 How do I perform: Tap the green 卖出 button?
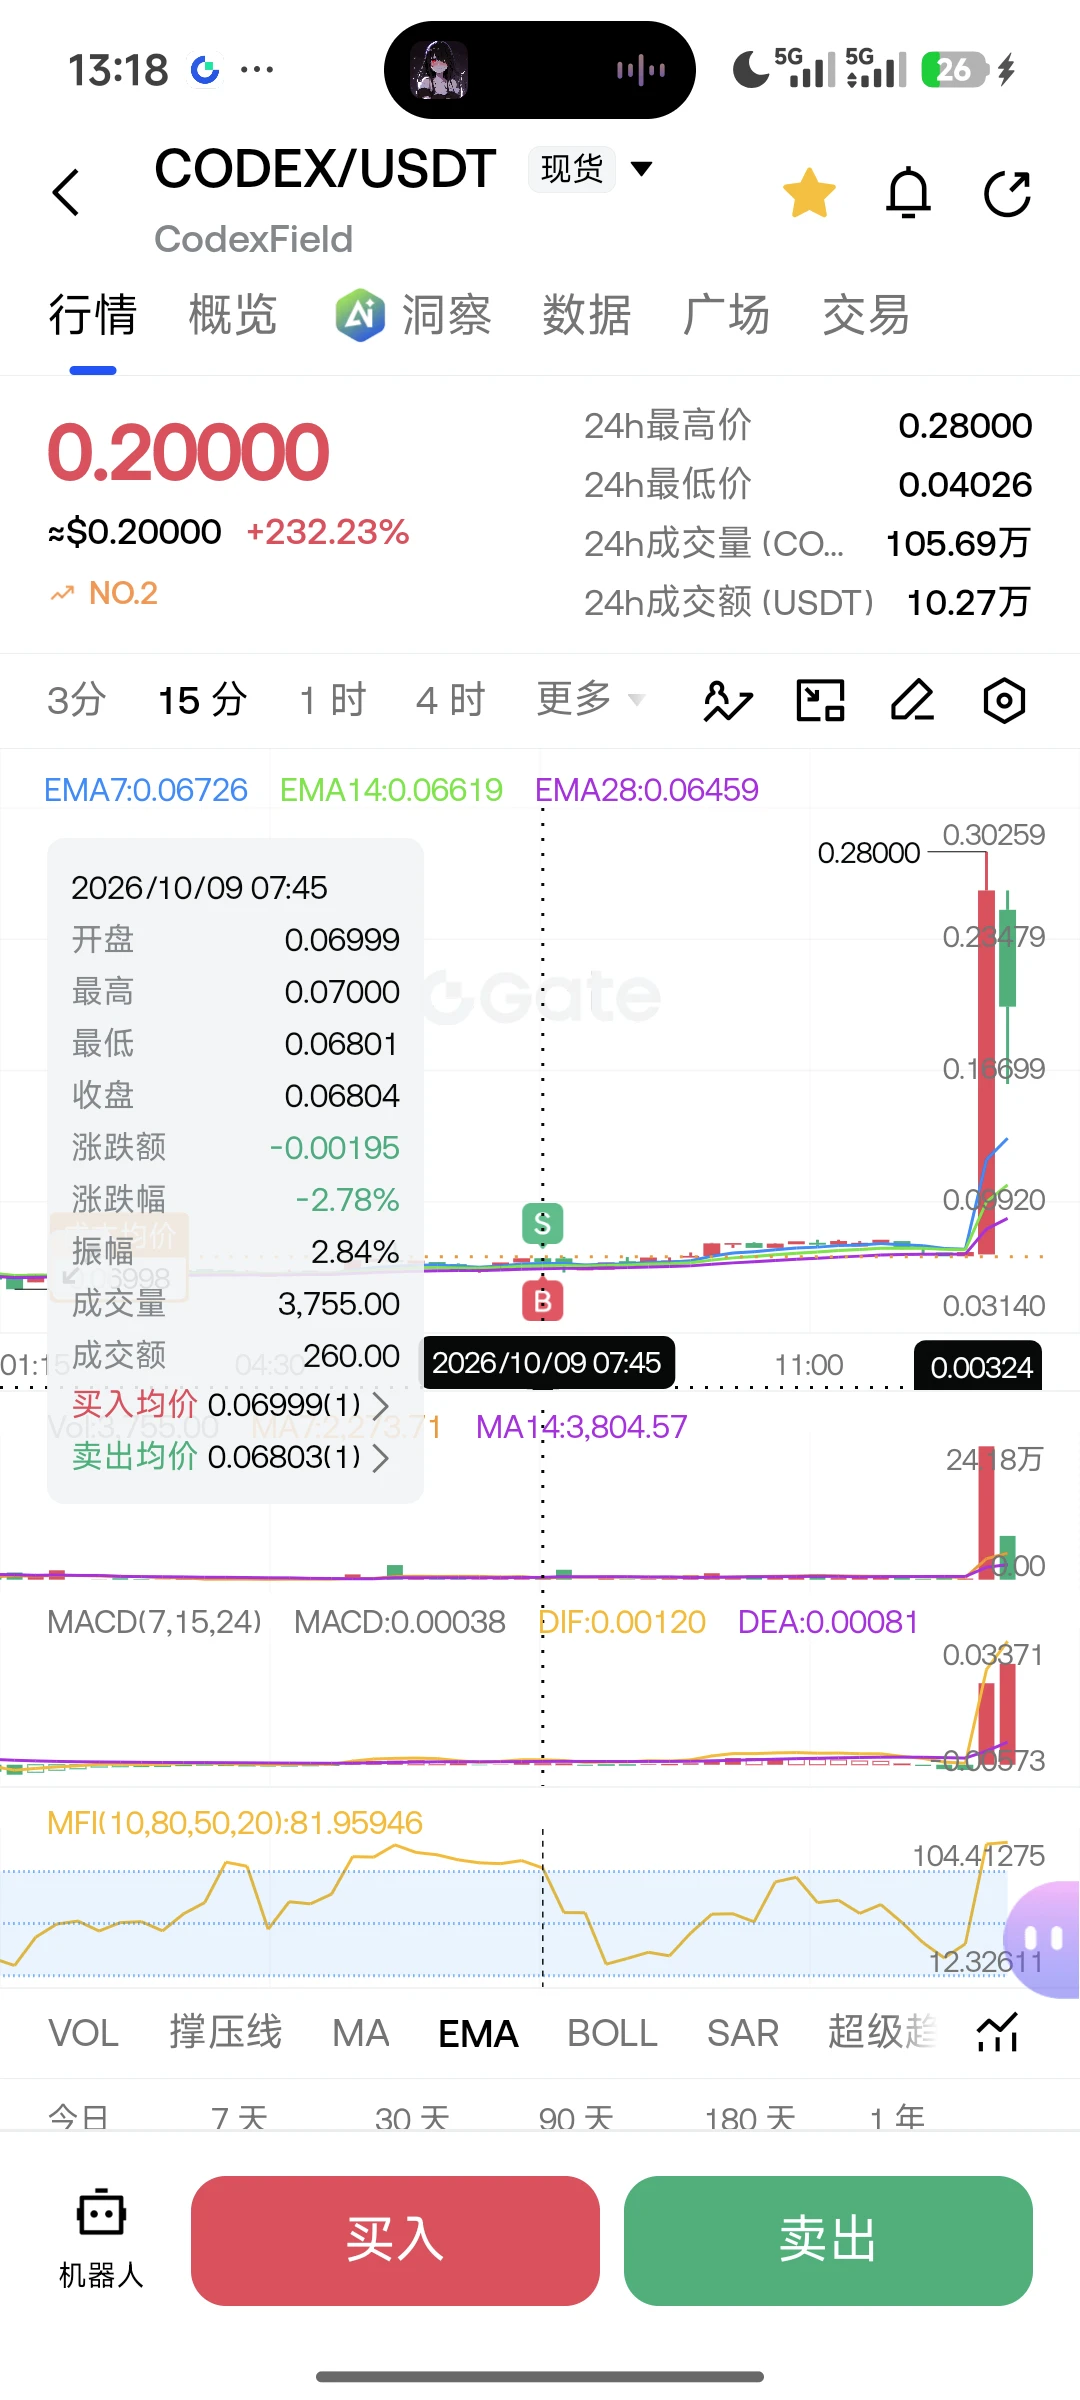click(x=828, y=2240)
